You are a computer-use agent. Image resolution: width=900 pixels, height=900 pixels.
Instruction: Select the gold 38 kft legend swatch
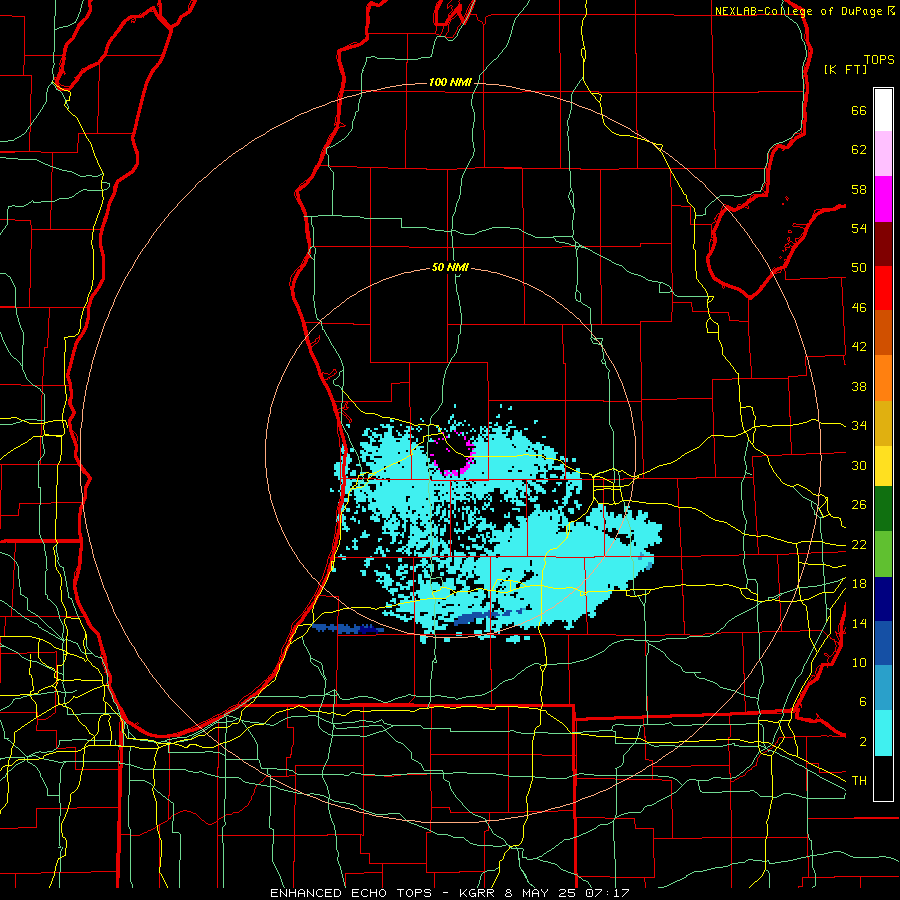pyautogui.click(x=883, y=423)
